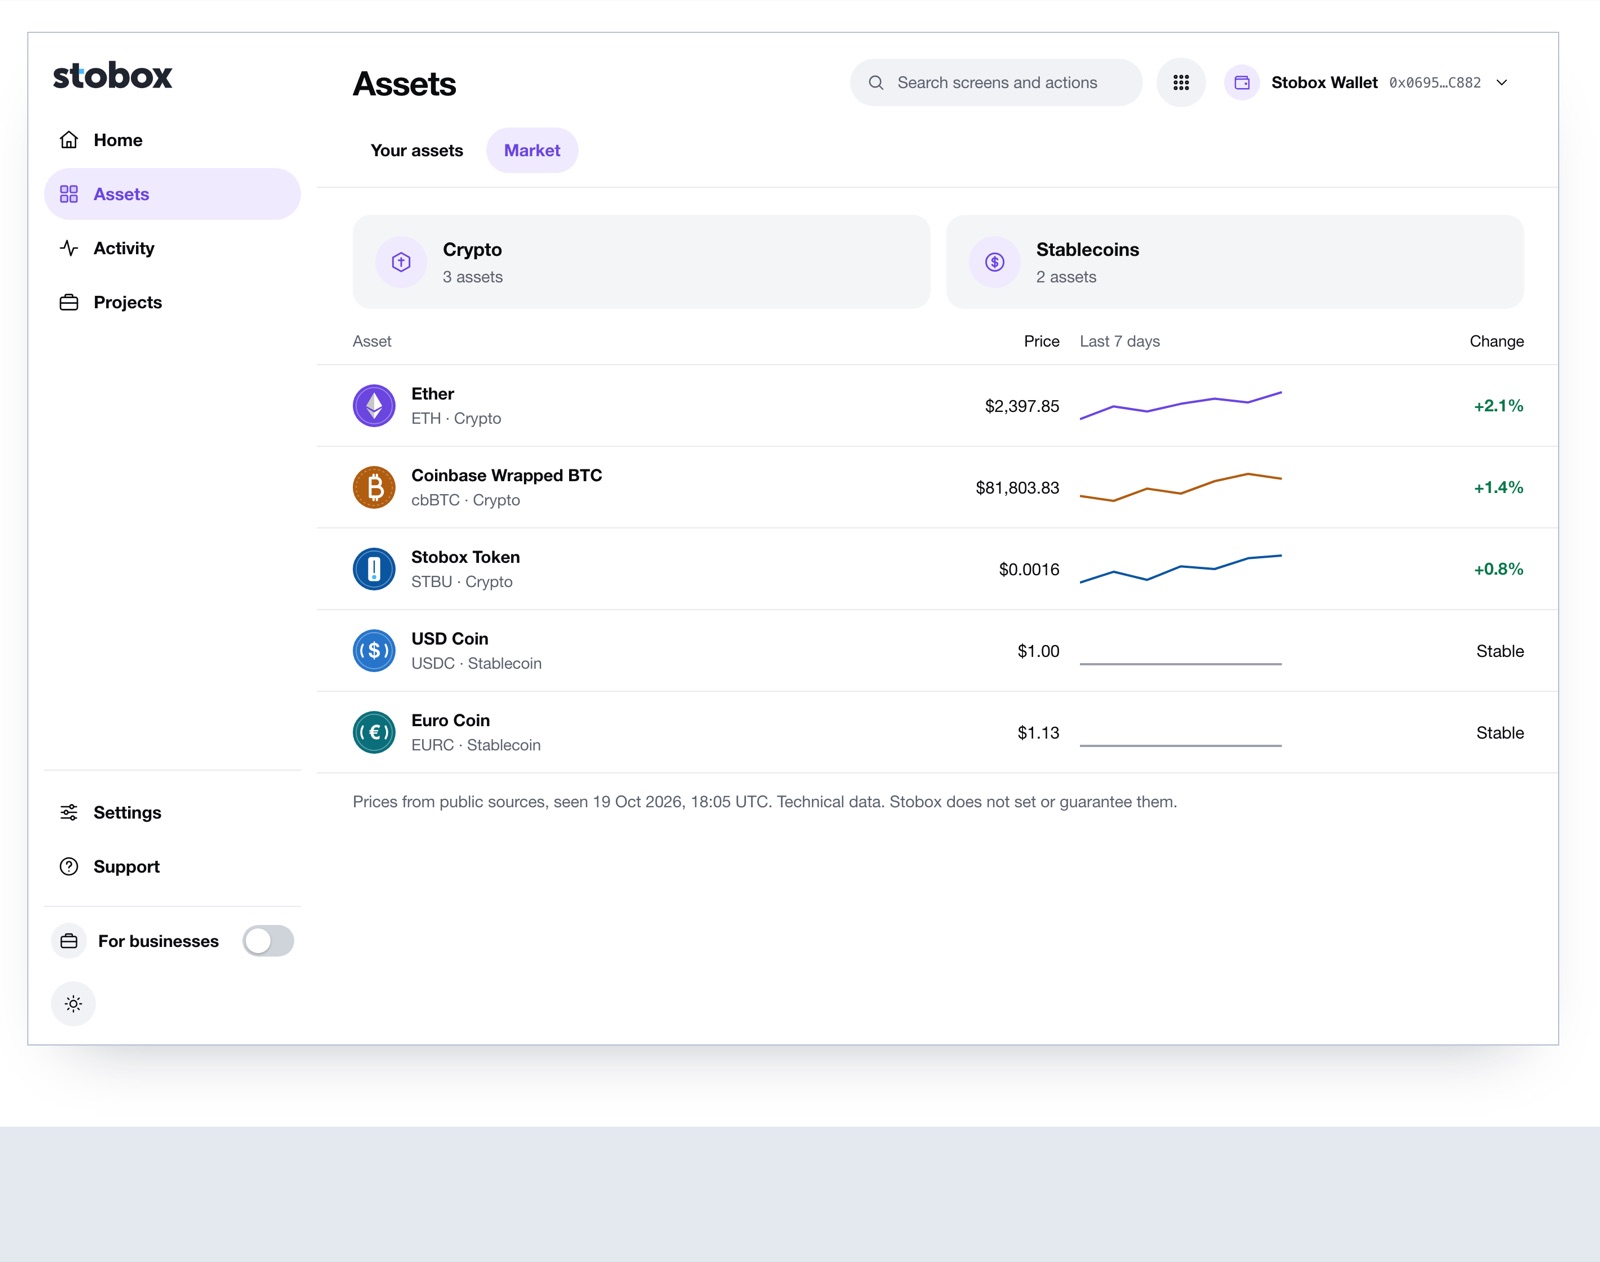Select the Market tab

pos(532,150)
